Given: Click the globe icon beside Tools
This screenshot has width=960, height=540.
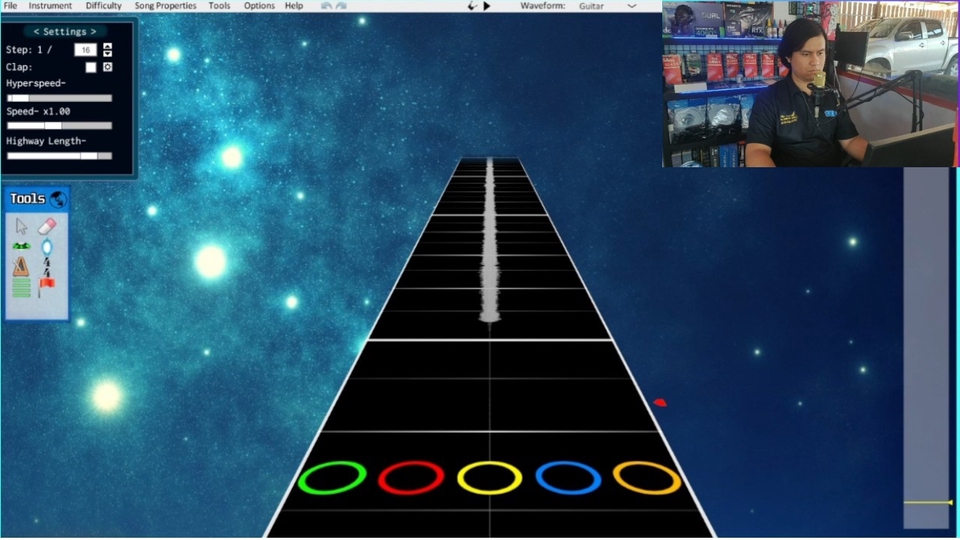Looking at the screenshot, I should click(58, 199).
